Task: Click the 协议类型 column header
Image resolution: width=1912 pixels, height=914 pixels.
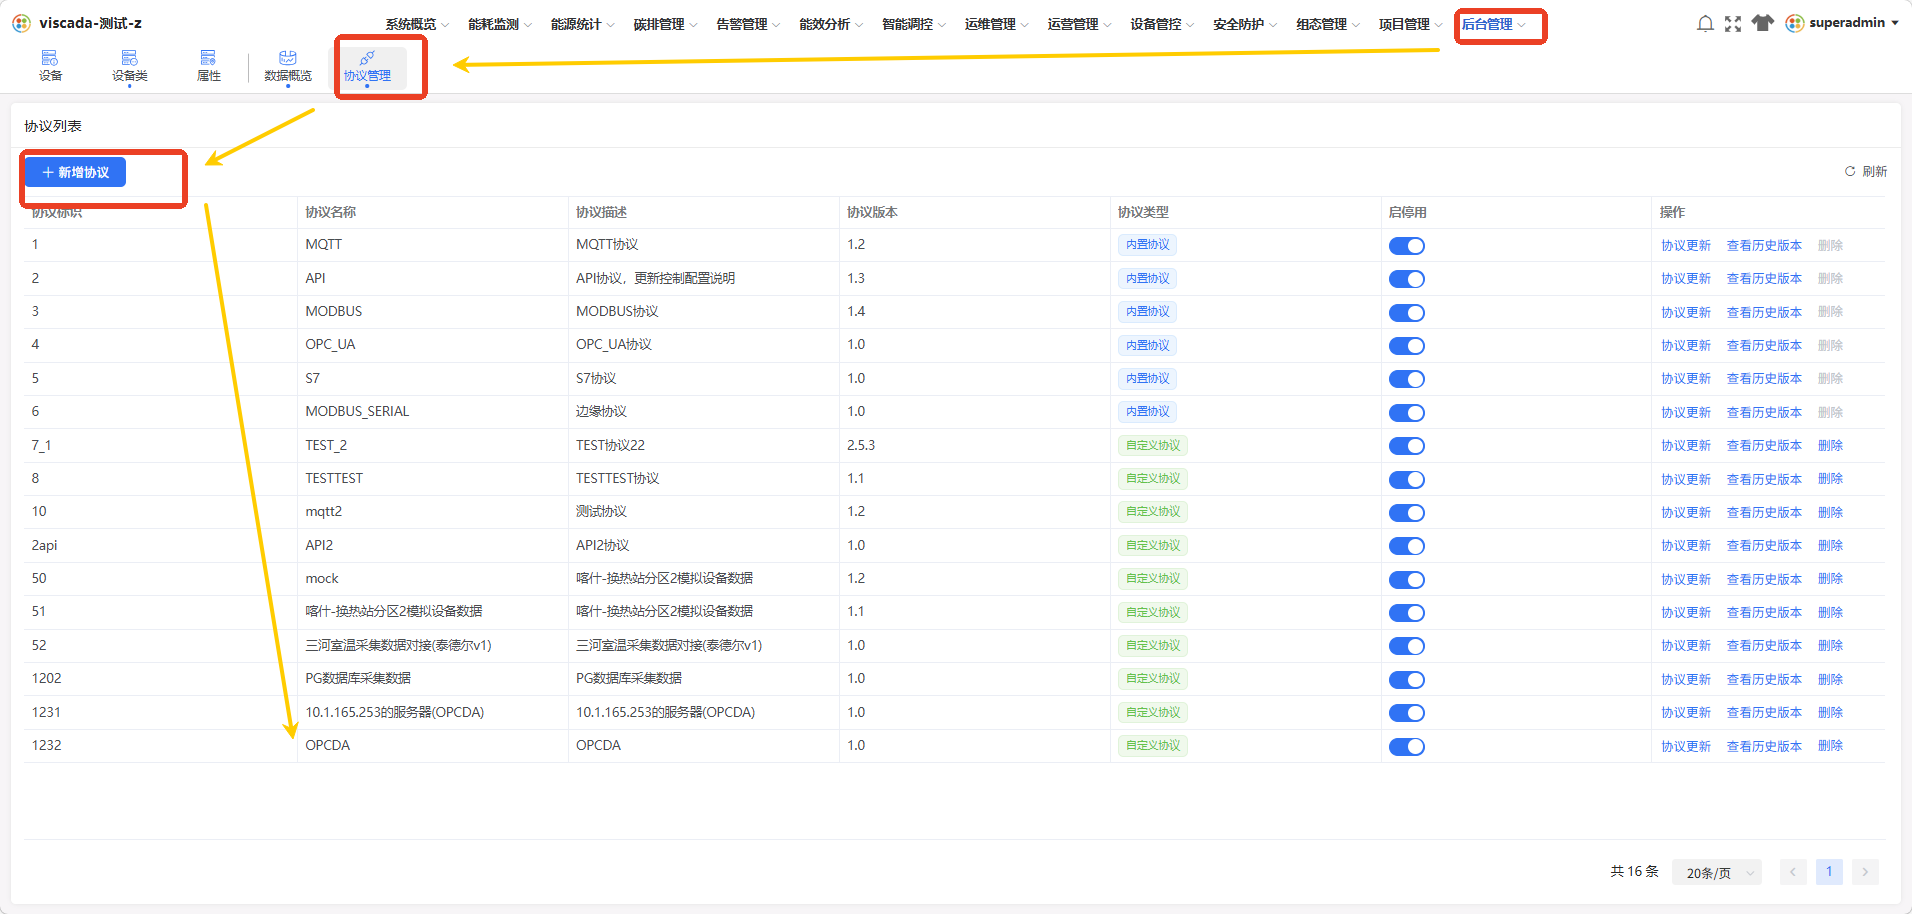Action: click(1143, 212)
